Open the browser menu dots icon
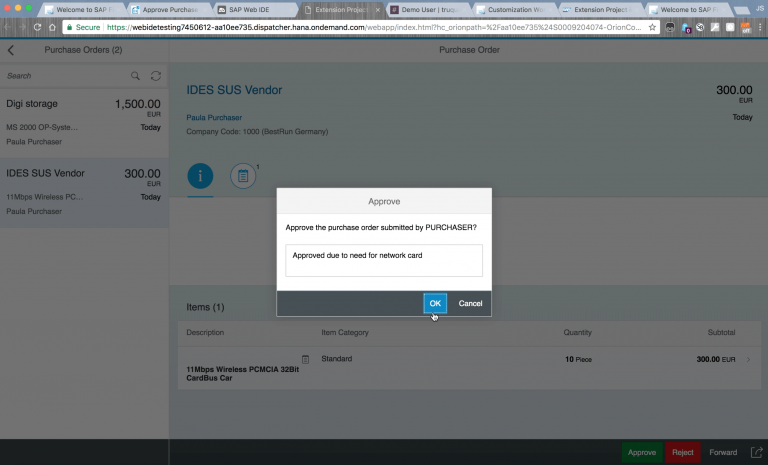 pyautogui.click(x=760, y=27)
